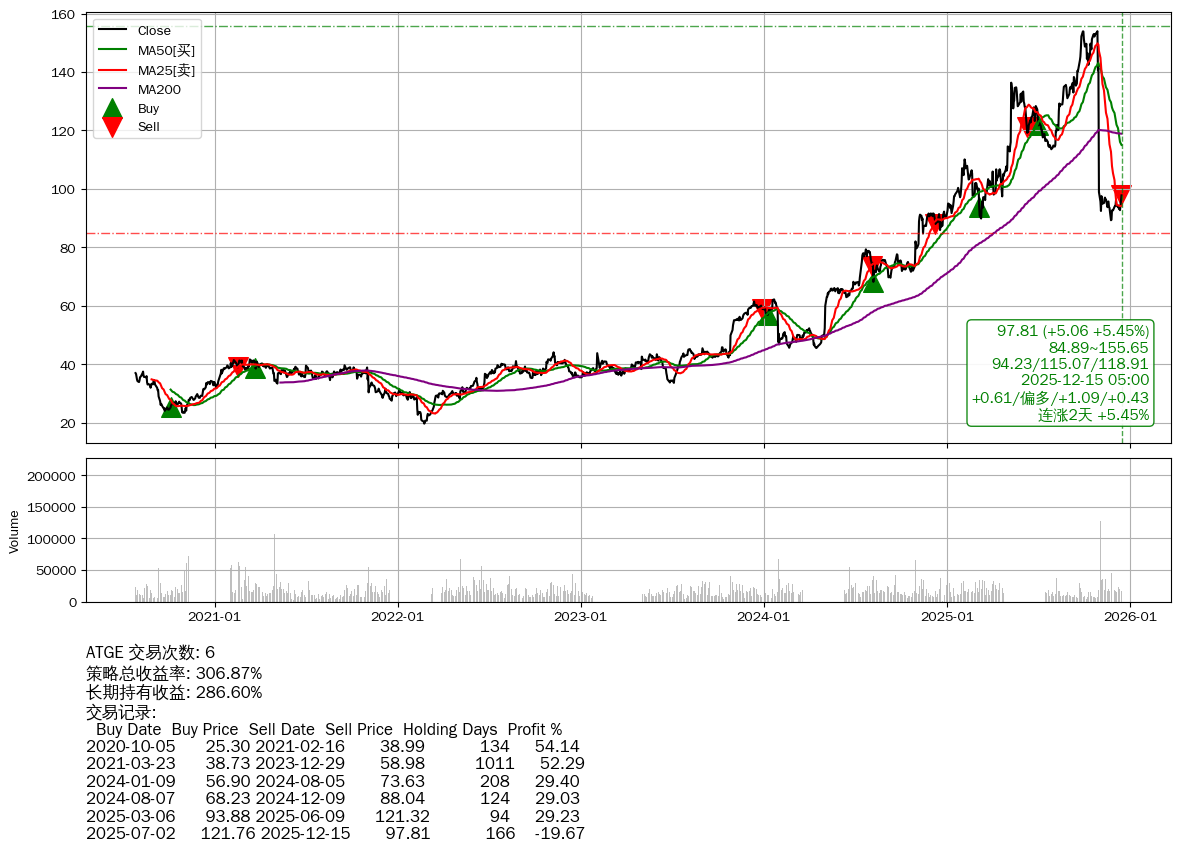Viewport: 1181px width, 851px height.
Task: Click the 2024-01 date label on the x-axis
Action: pos(764,617)
